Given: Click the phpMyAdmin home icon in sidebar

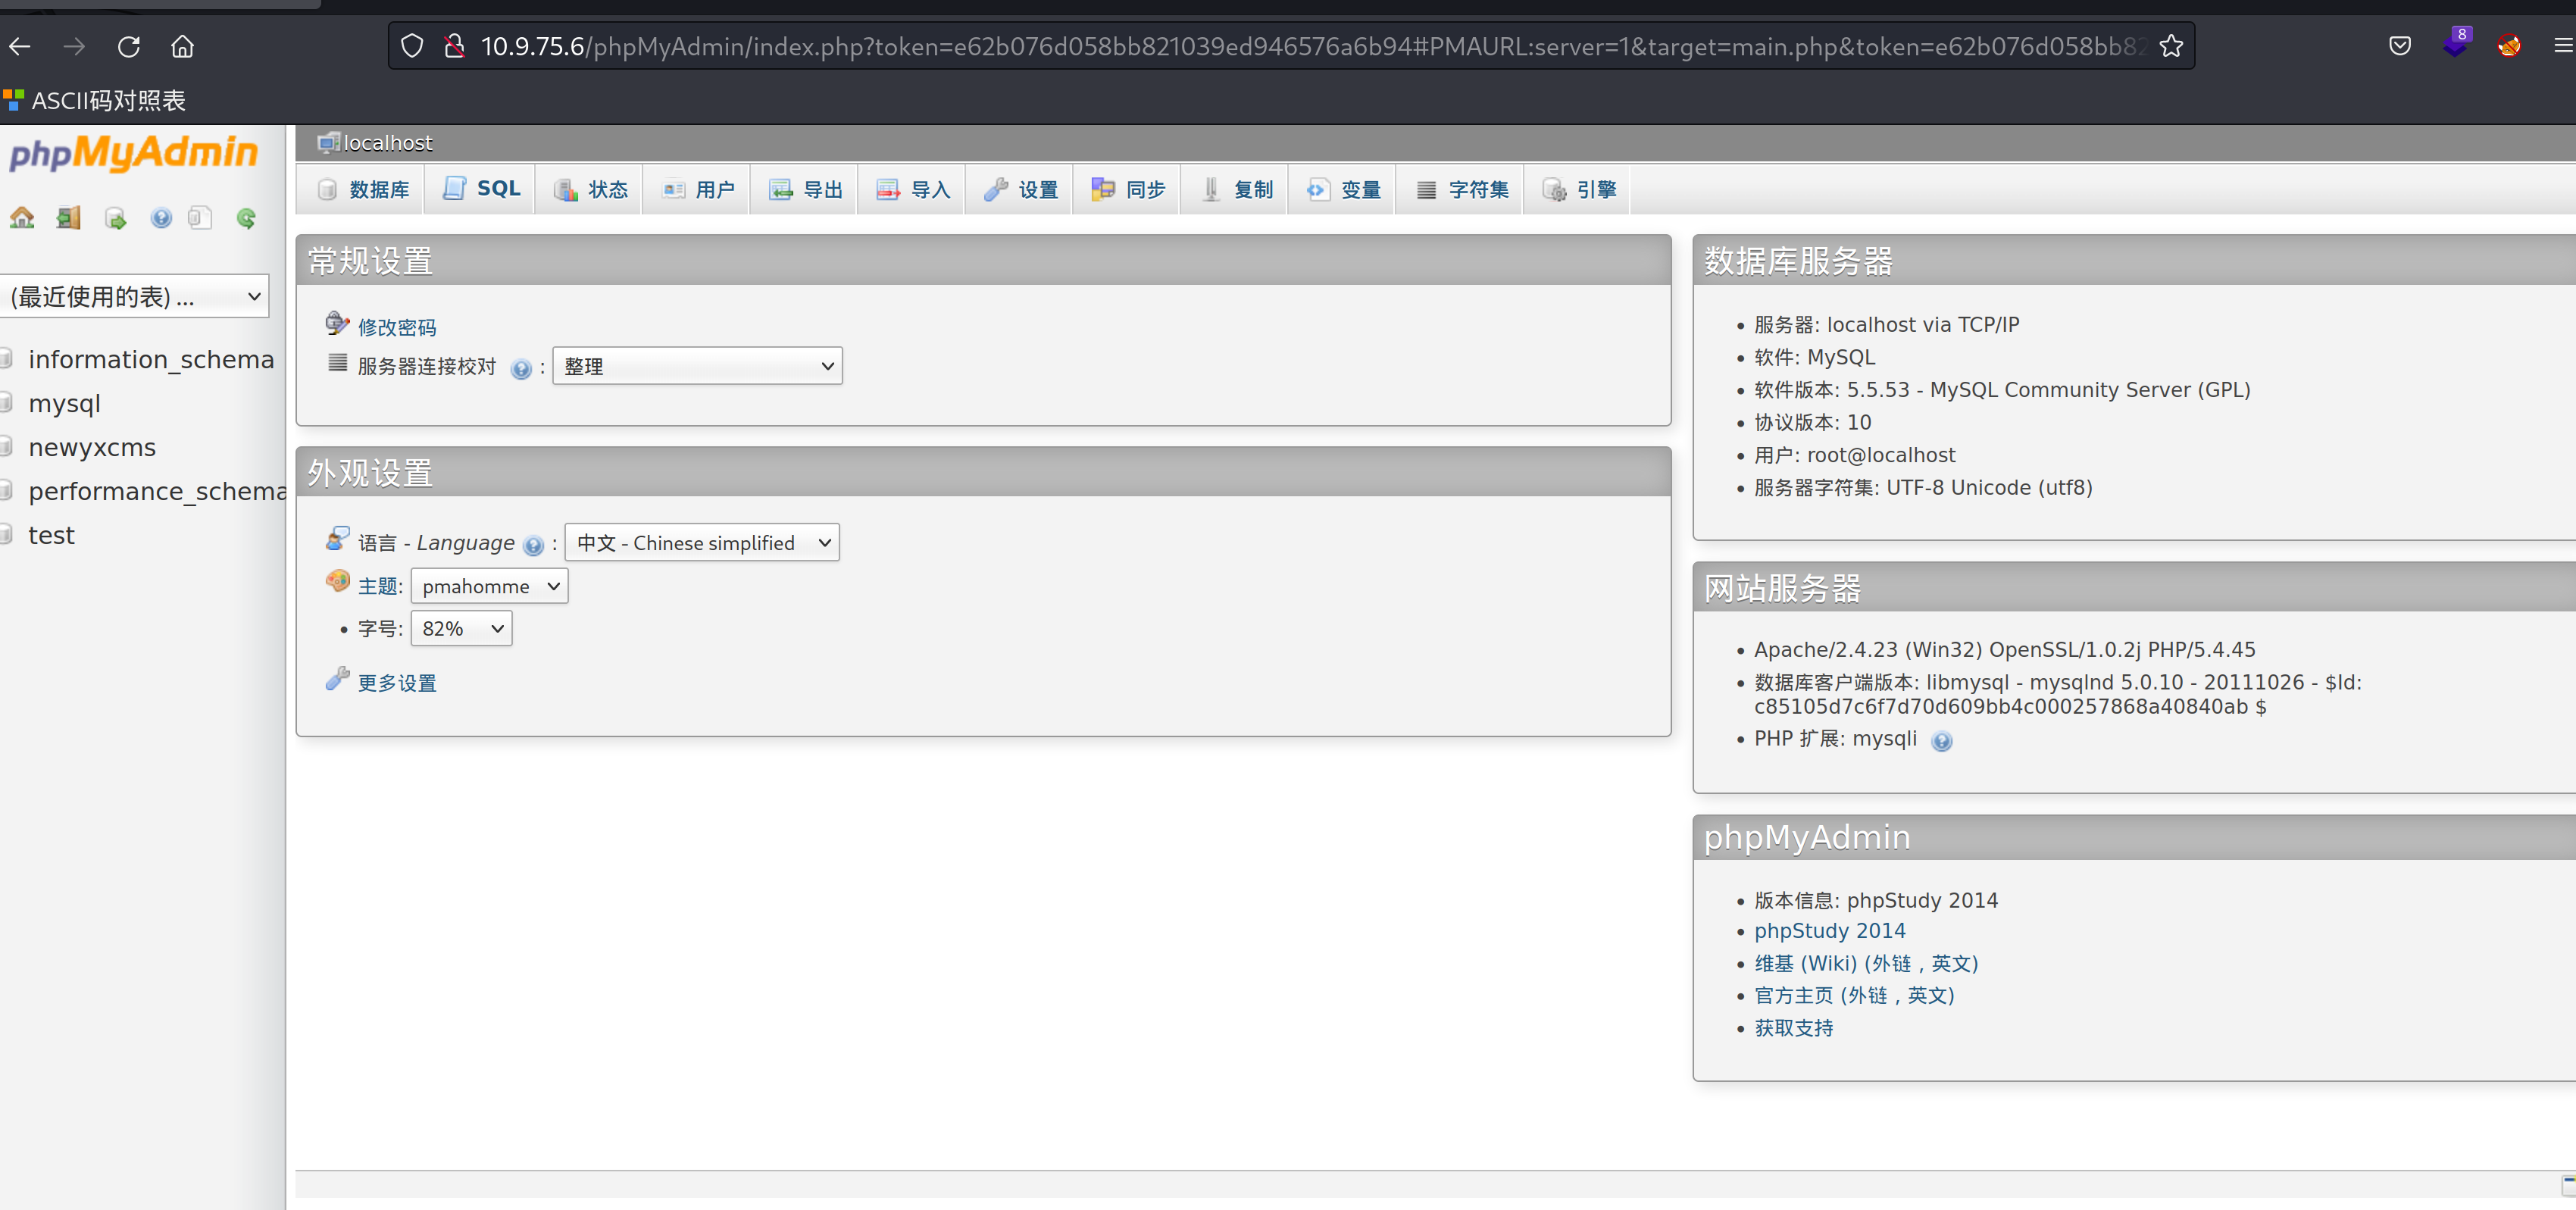Looking at the screenshot, I should (22, 218).
